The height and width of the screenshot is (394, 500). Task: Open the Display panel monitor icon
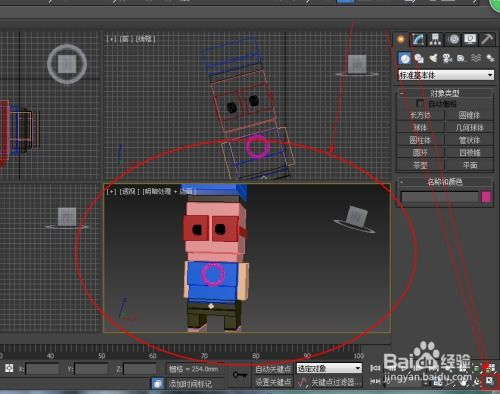click(470, 39)
